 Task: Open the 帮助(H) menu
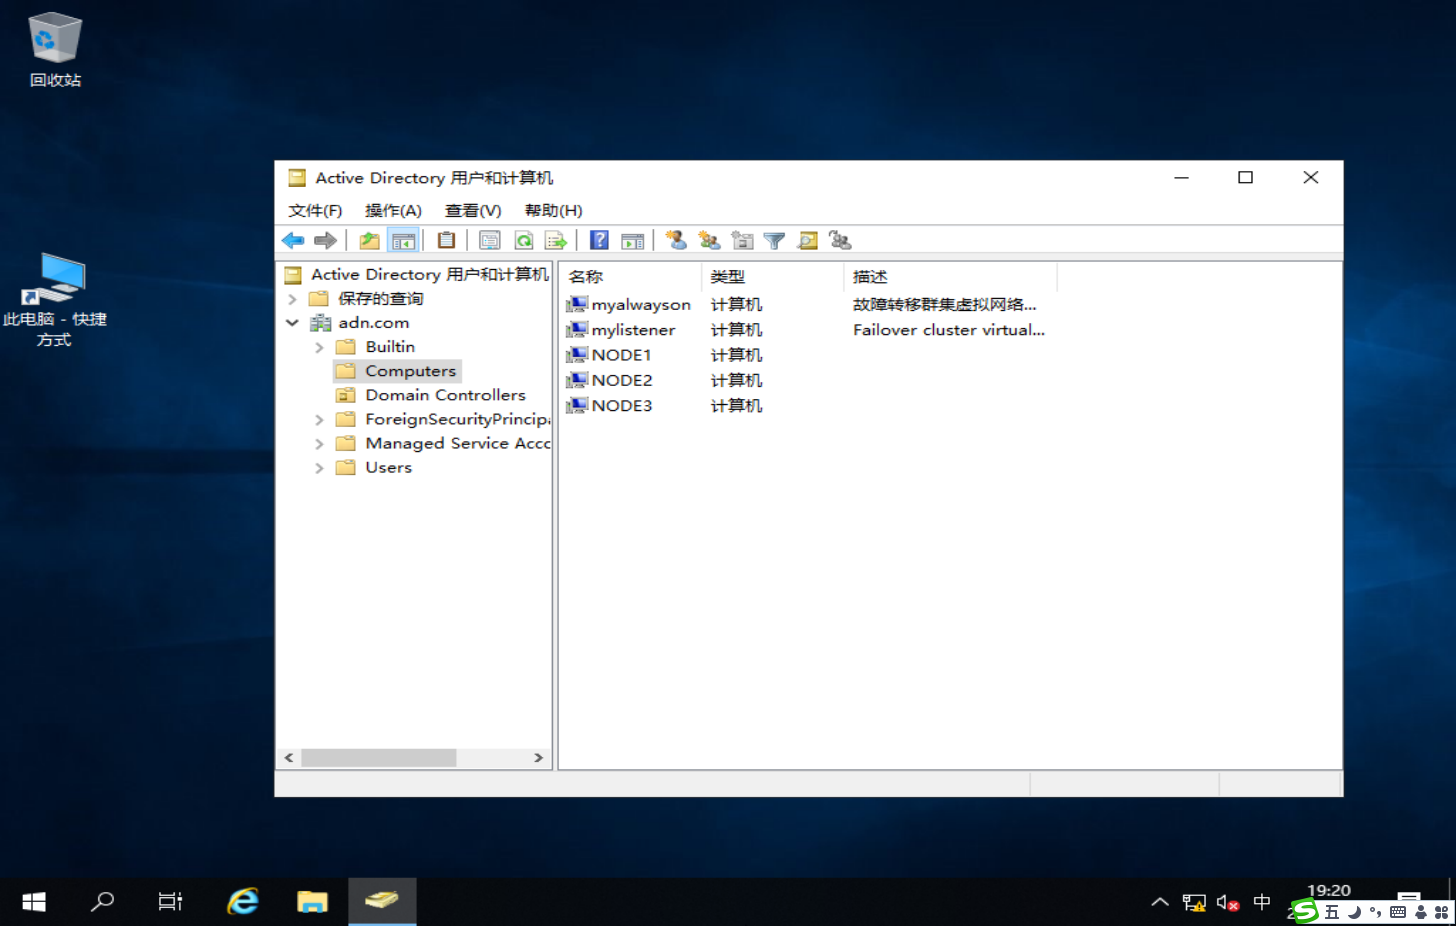(553, 210)
